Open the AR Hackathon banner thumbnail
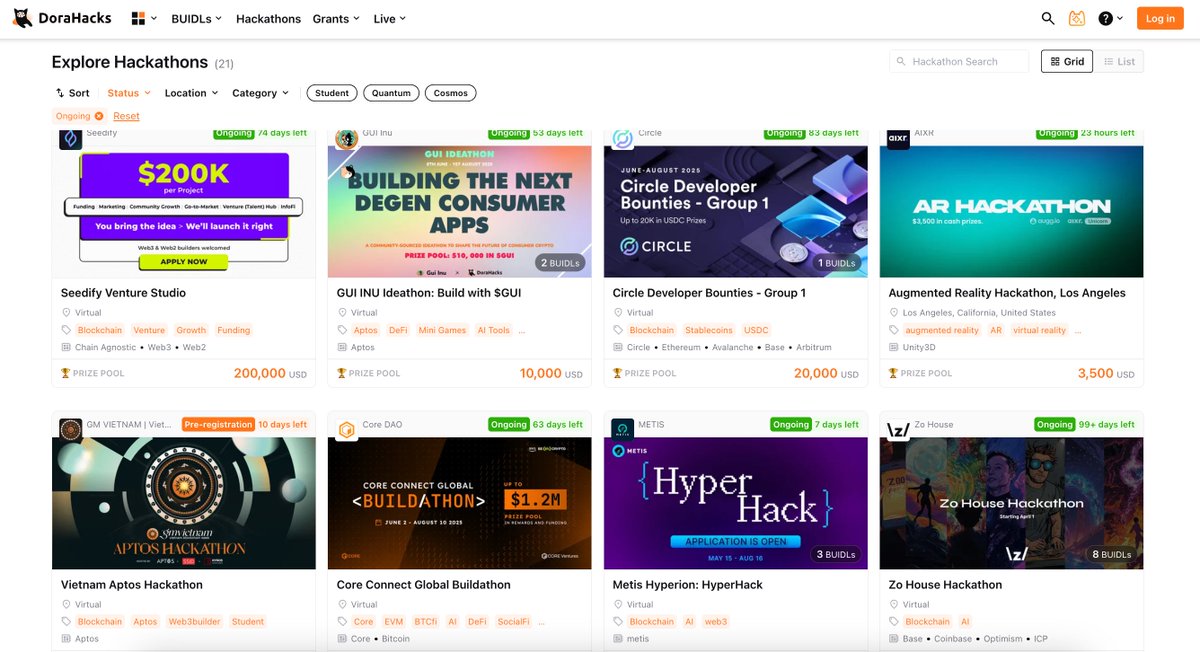This screenshot has width=1200, height=652. click(1011, 212)
